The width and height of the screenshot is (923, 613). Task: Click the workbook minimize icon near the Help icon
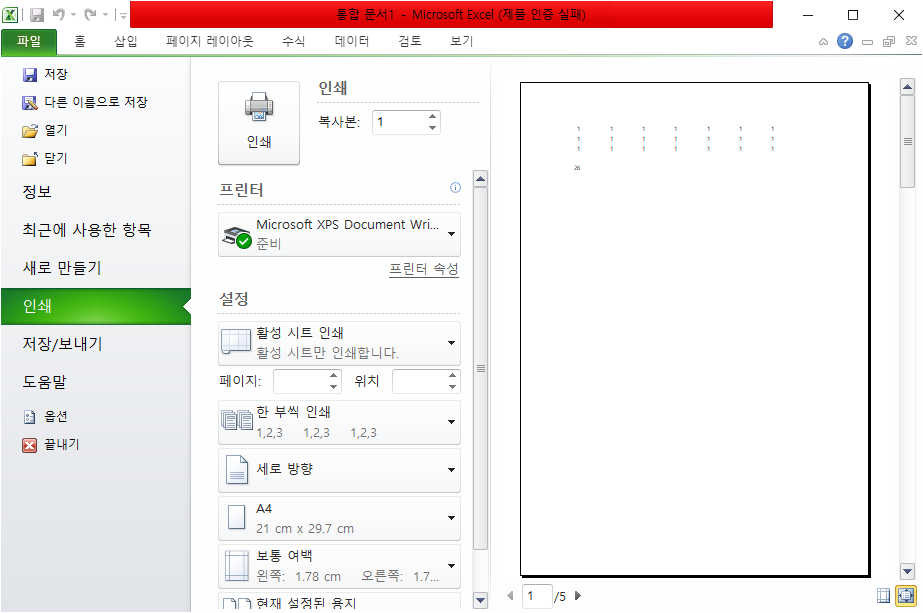coord(867,42)
